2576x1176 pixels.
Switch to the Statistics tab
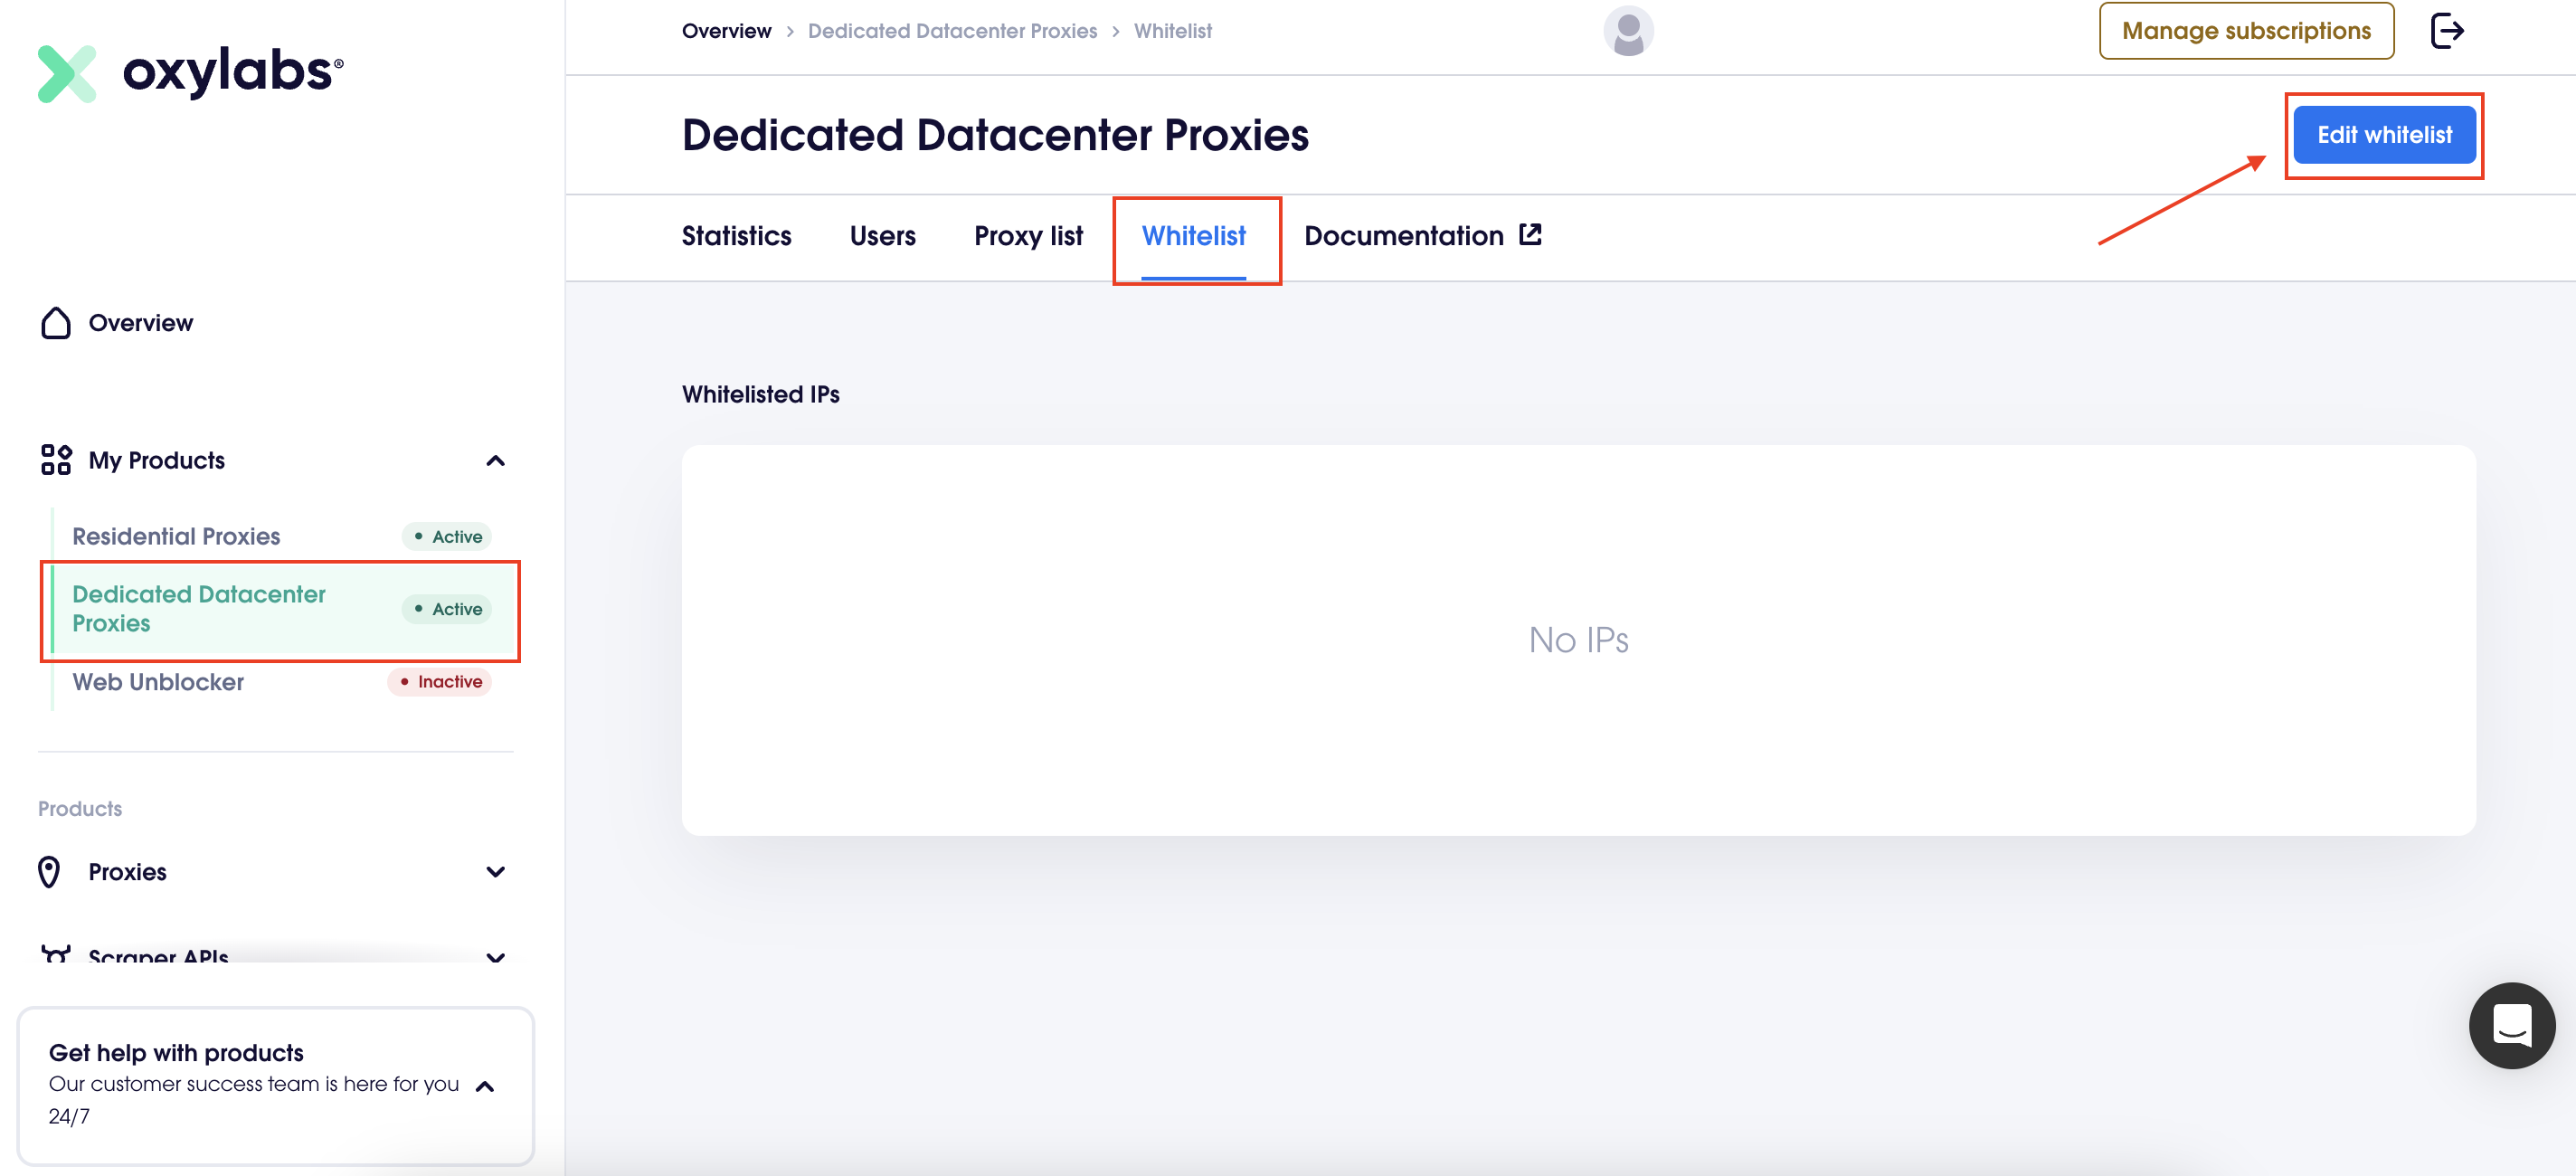(736, 236)
